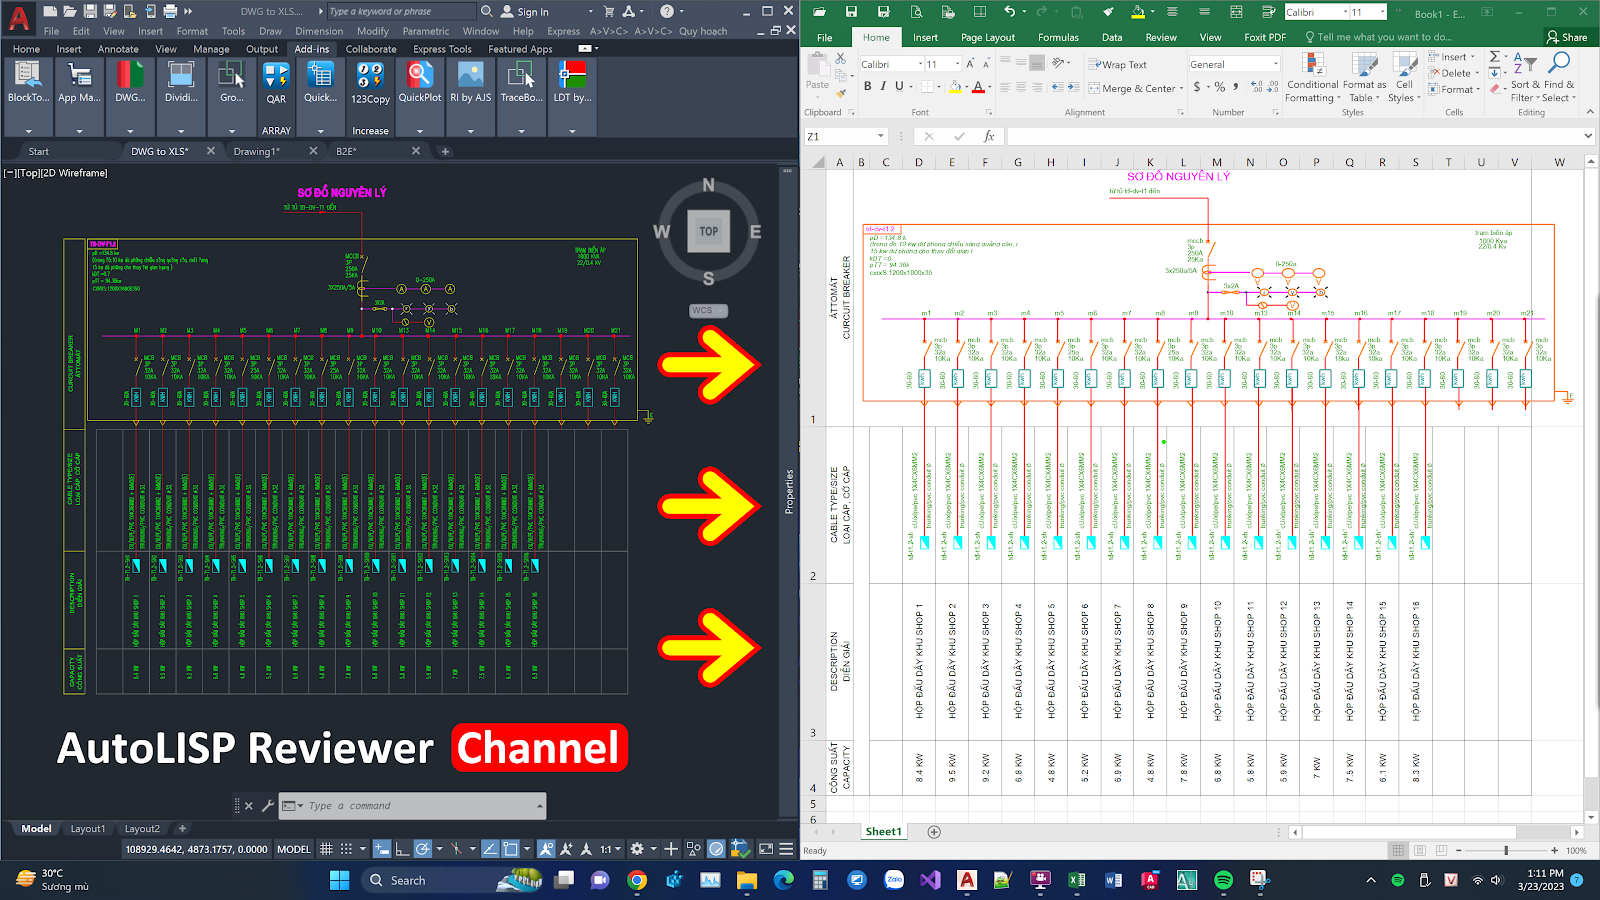
Task: Open the Page Layout tab in Excel
Action: [987, 37]
